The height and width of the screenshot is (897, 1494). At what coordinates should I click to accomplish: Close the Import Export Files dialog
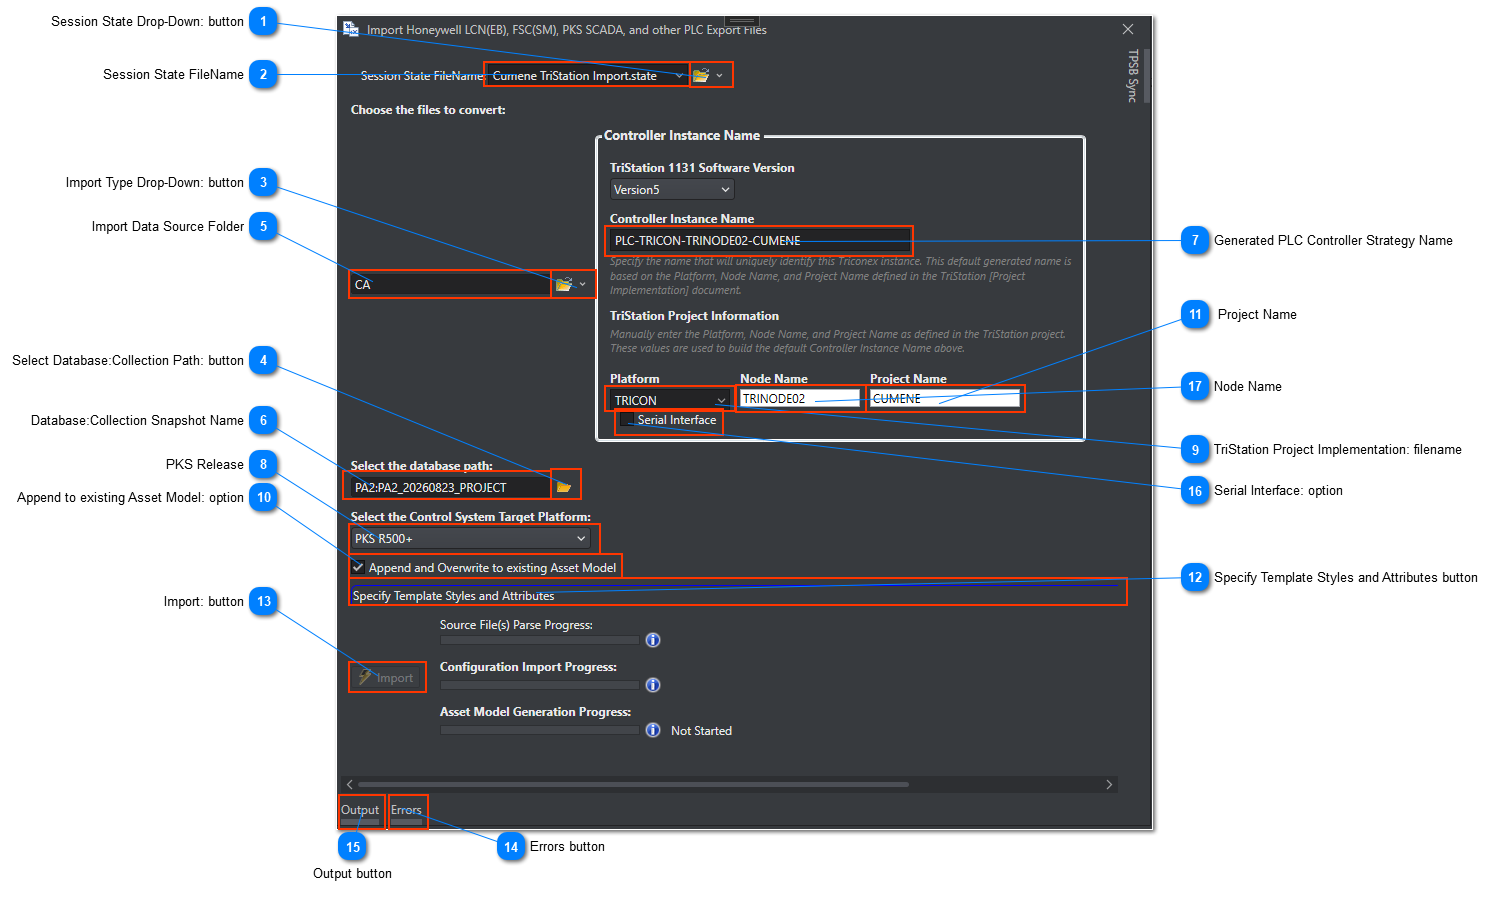click(x=1128, y=29)
